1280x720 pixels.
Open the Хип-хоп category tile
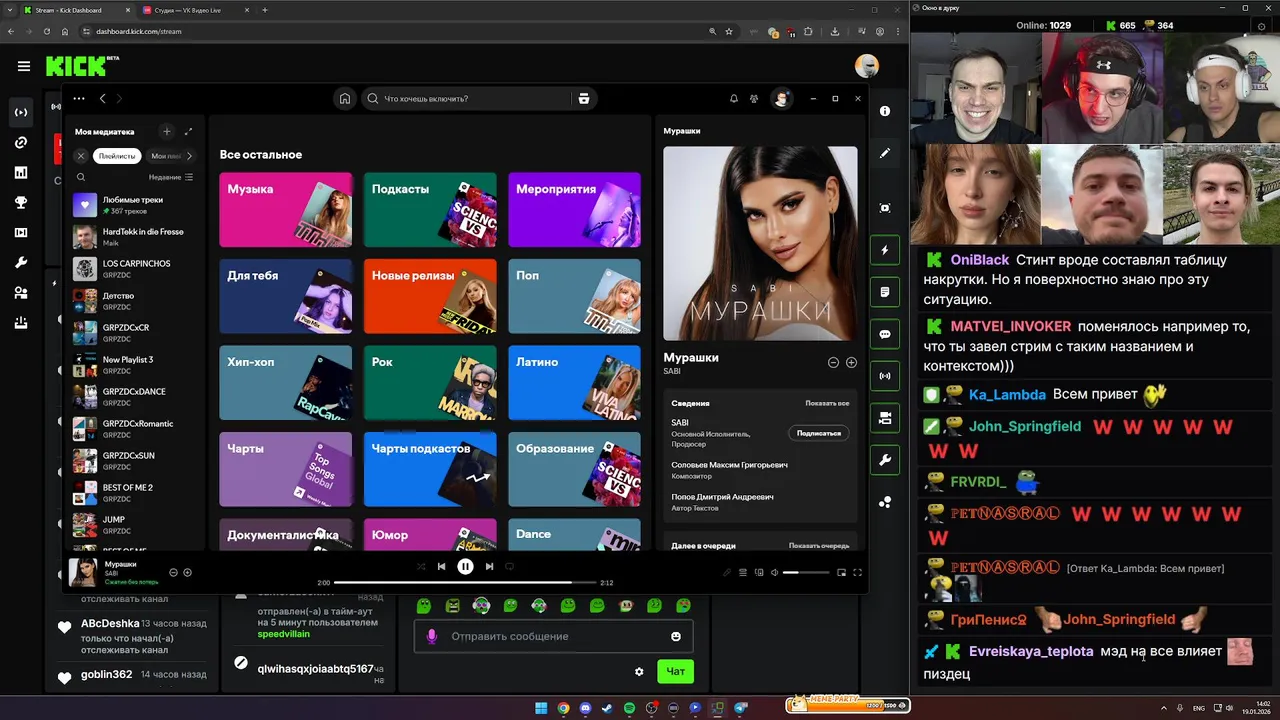(286, 383)
